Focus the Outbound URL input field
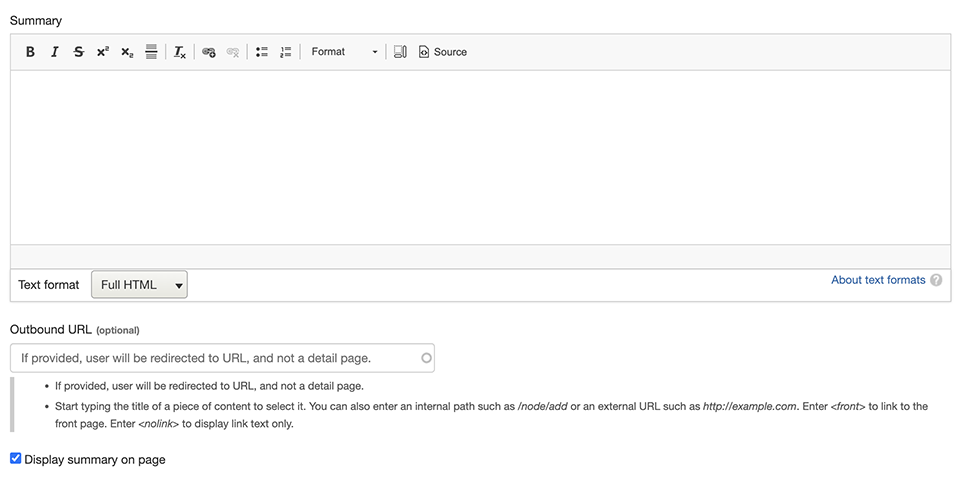960x485 pixels. click(222, 358)
